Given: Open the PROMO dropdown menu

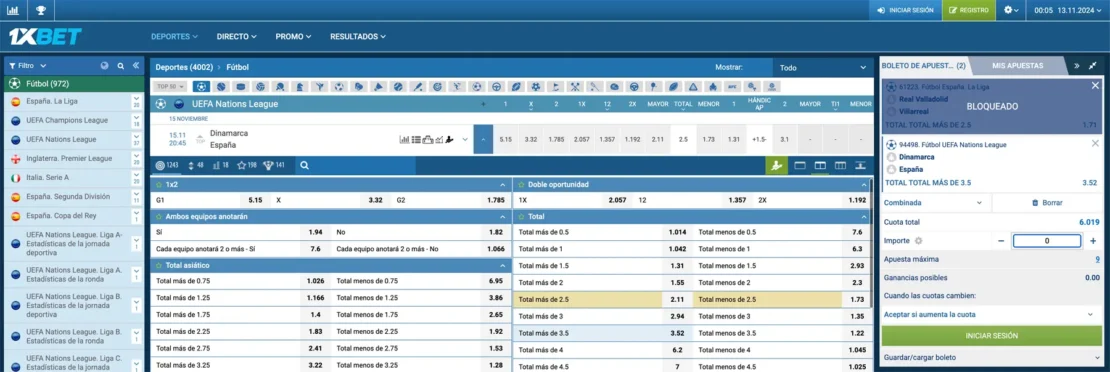Looking at the screenshot, I should click(x=294, y=36).
